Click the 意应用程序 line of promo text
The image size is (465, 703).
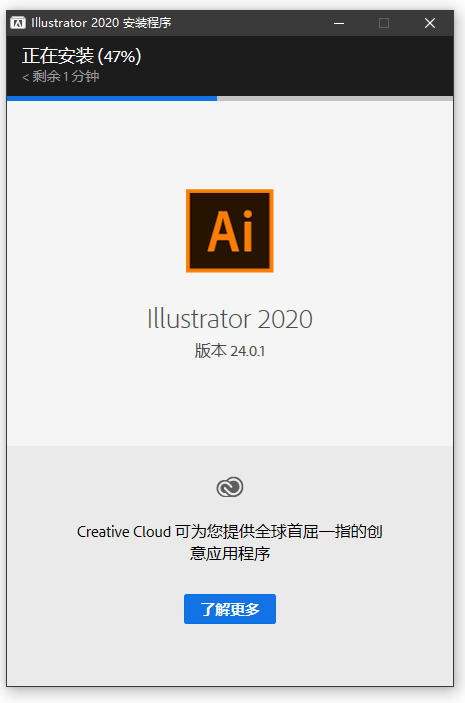pyautogui.click(x=230, y=554)
